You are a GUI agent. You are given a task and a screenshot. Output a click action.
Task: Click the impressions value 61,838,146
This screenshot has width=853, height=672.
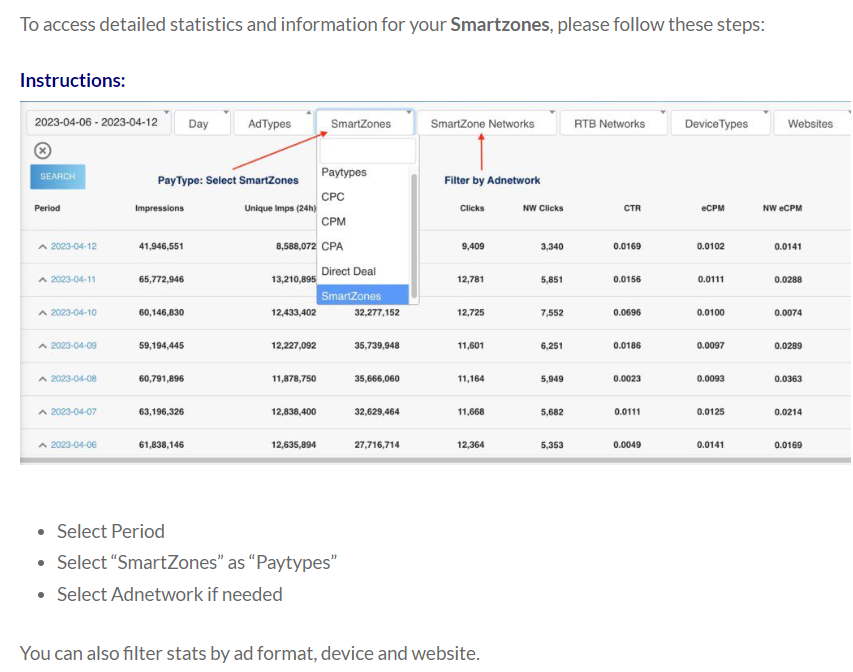click(161, 445)
